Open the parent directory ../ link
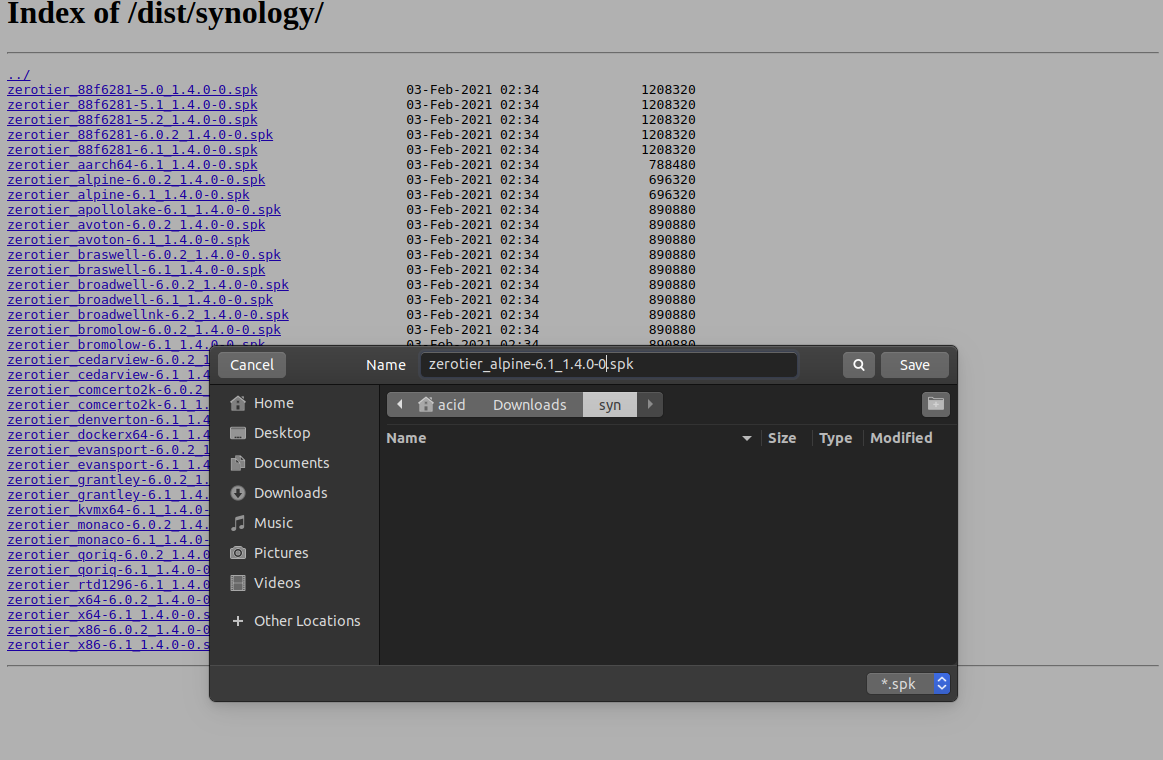 pyautogui.click(x=19, y=75)
